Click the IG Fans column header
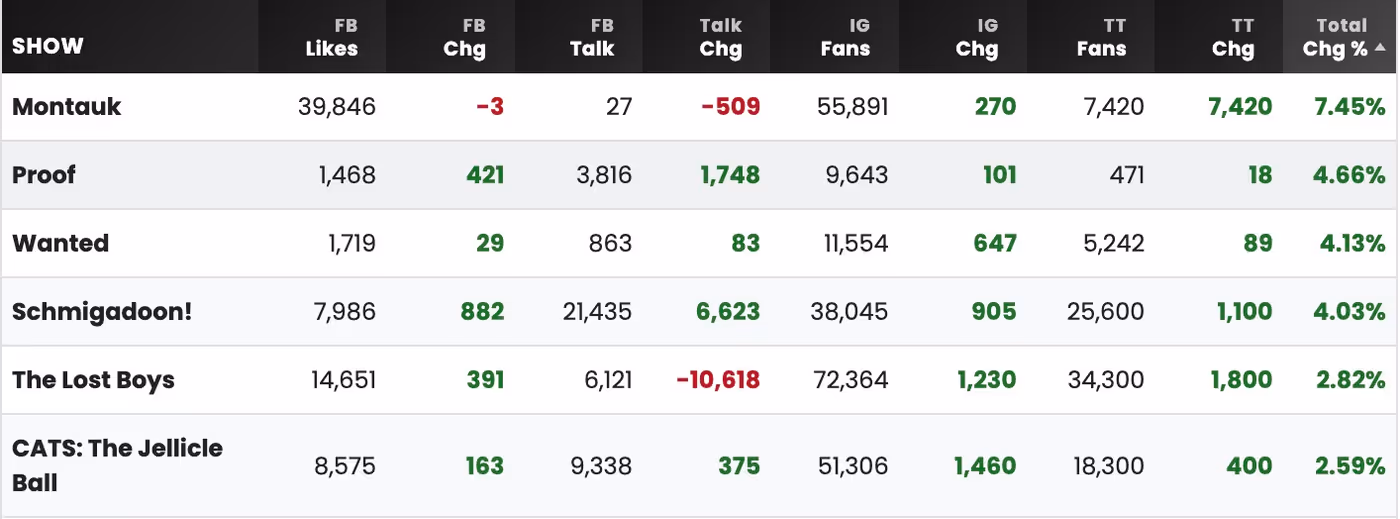This screenshot has height=519, width=1400. coord(846,37)
